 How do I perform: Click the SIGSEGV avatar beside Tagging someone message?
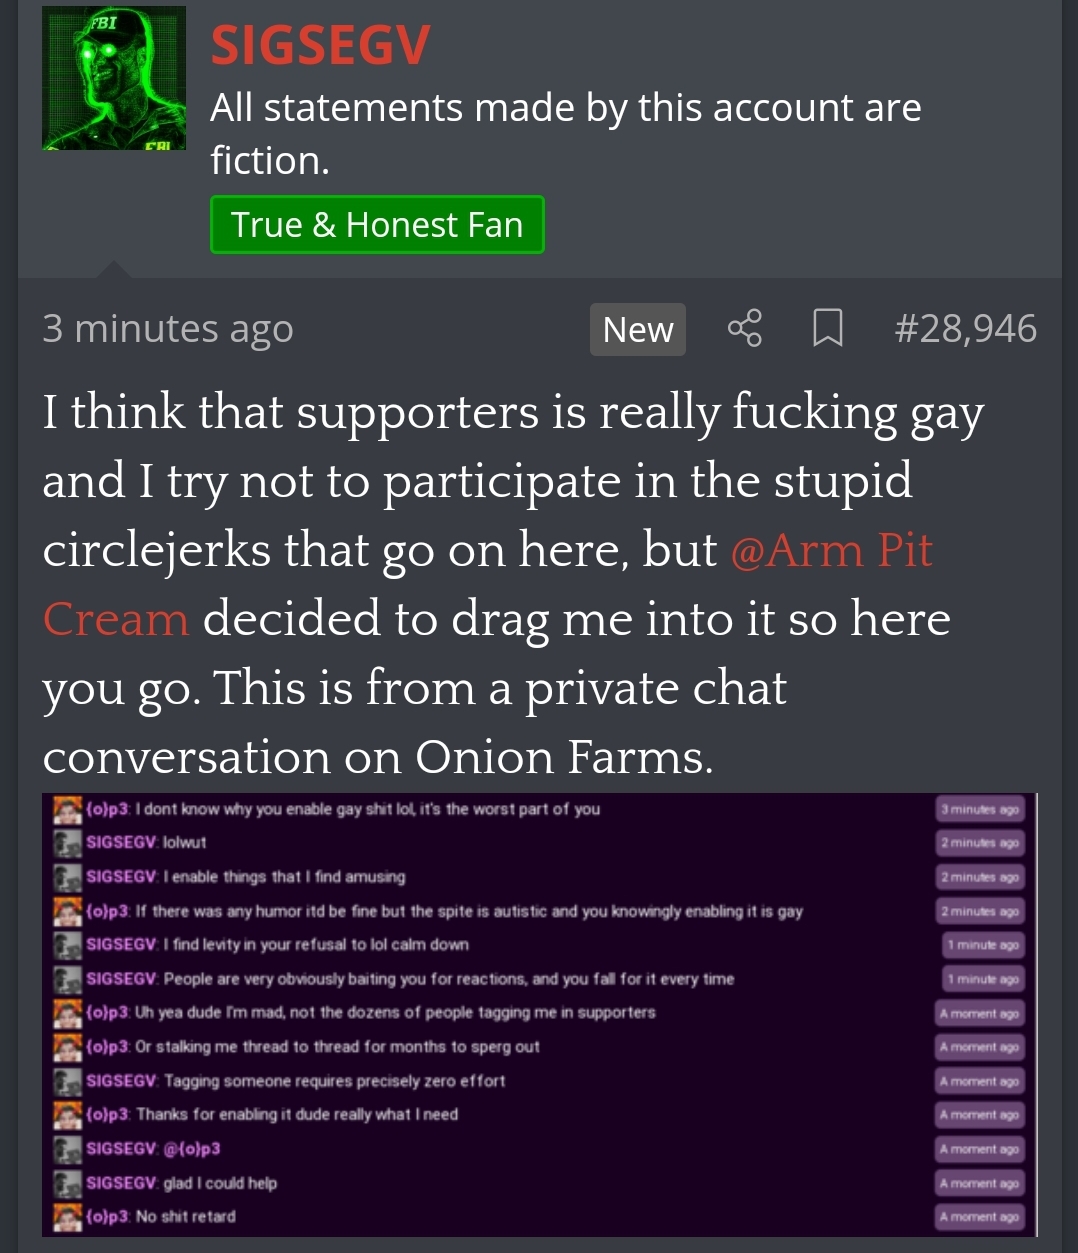67,1081
